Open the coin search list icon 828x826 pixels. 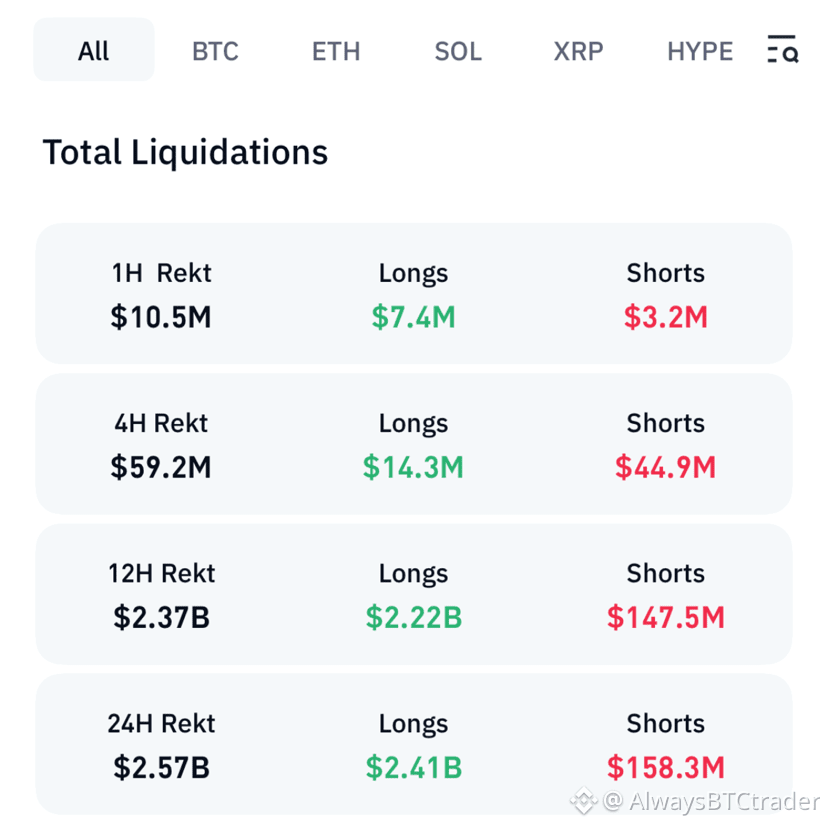coord(783,50)
